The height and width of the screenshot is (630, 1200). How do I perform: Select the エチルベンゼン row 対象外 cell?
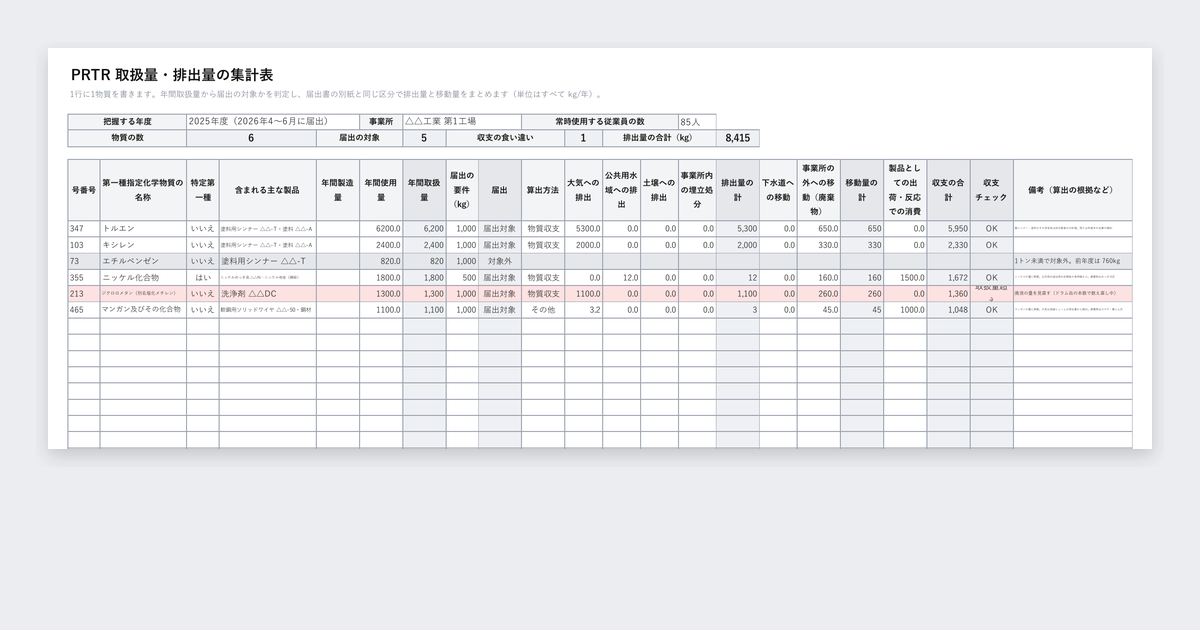coord(499,261)
